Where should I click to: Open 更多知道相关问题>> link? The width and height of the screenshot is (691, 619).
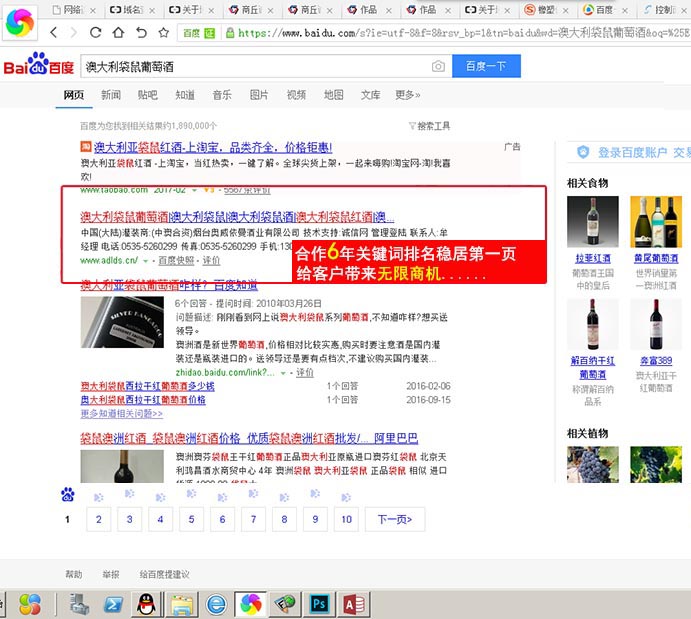tap(122, 414)
